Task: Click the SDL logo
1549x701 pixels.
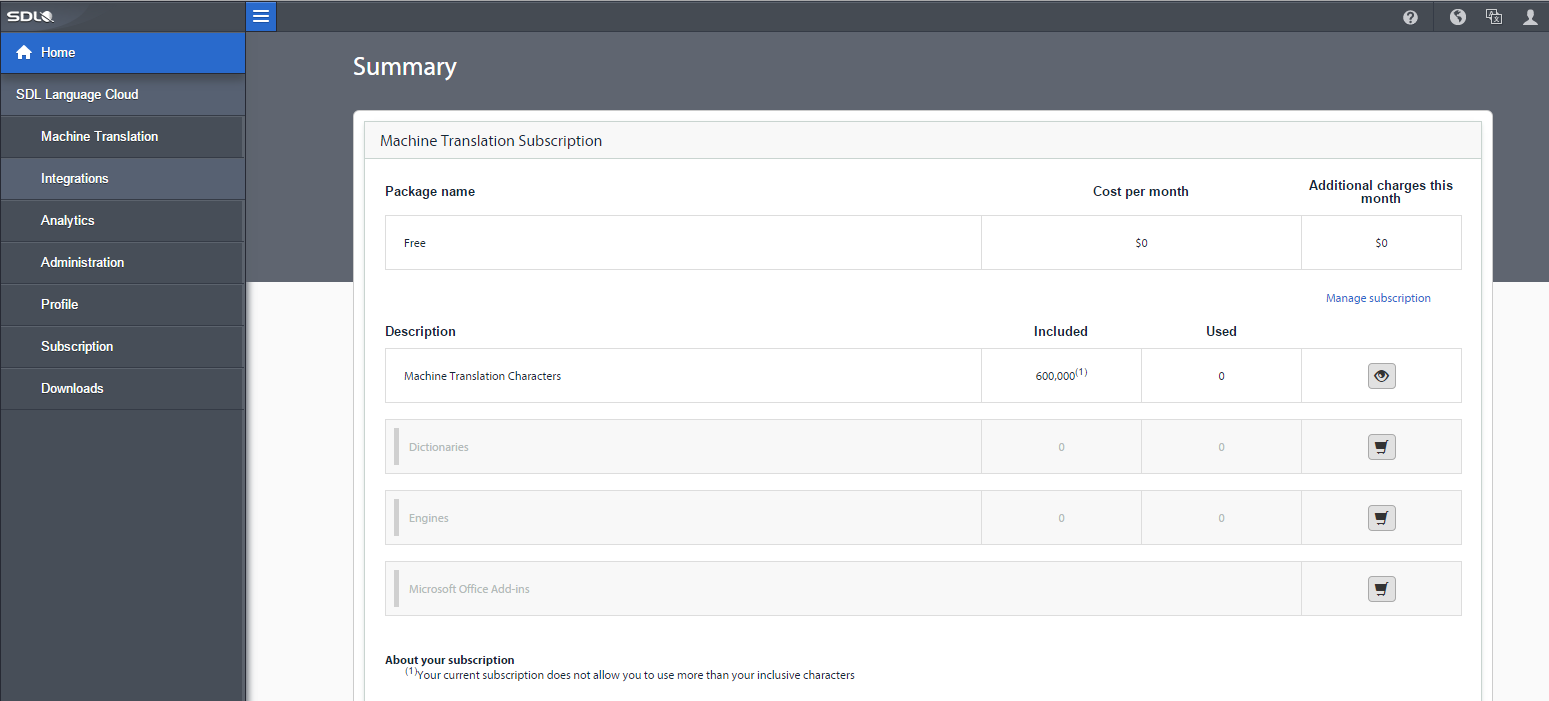Action: coord(31,16)
